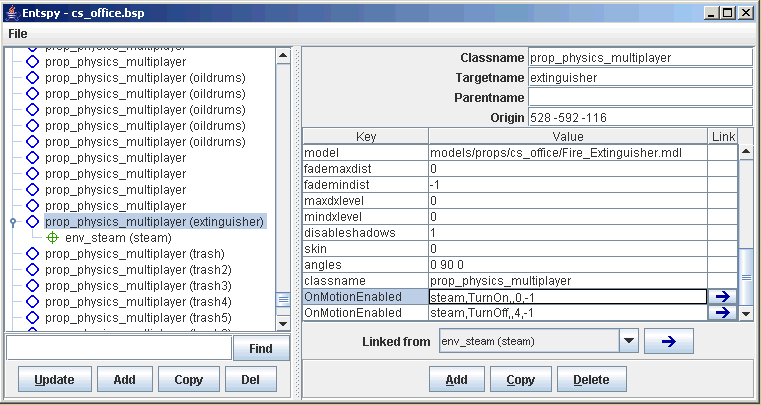Click the diamond icon beside trash3 entity
Image resolution: width=761 pixels, height=405 pixels.
click(32, 286)
